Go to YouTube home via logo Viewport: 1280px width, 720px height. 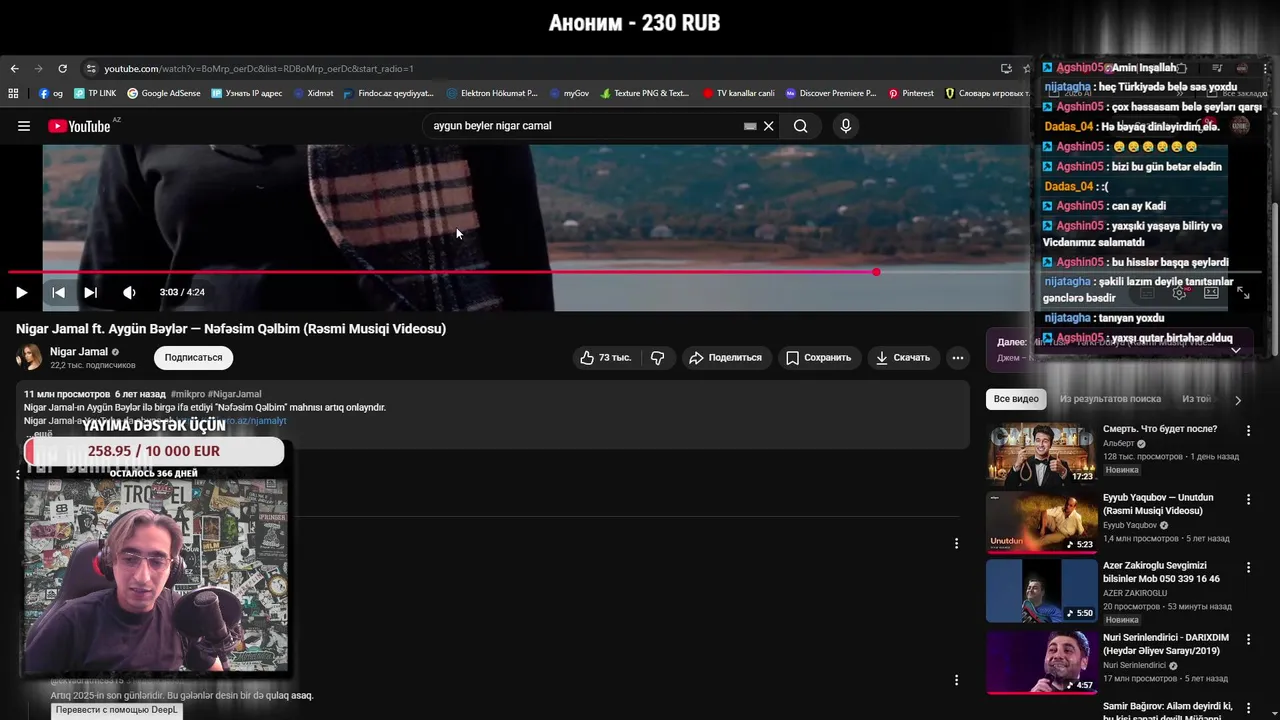click(x=80, y=126)
